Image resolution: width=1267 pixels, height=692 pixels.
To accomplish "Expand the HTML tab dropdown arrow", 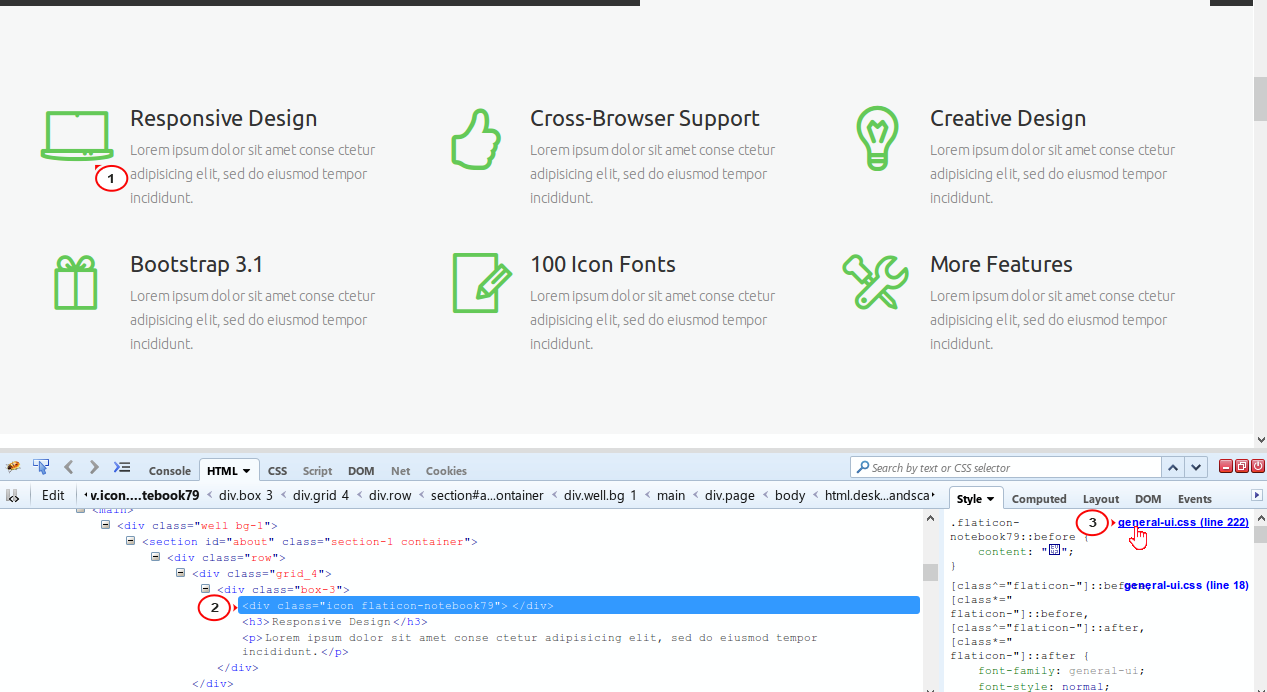I will 247,470.
